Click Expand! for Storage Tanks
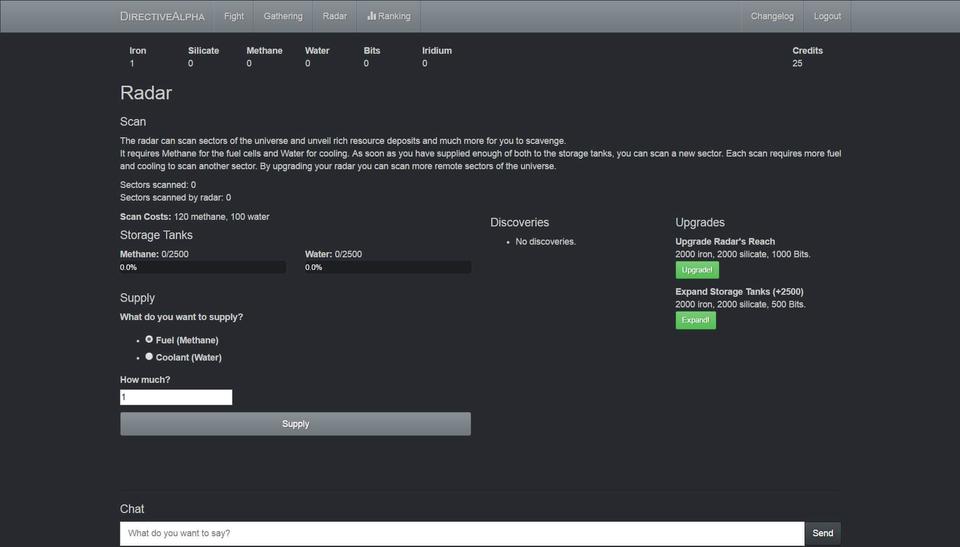This screenshot has width=960, height=547. (x=695, y=320)
